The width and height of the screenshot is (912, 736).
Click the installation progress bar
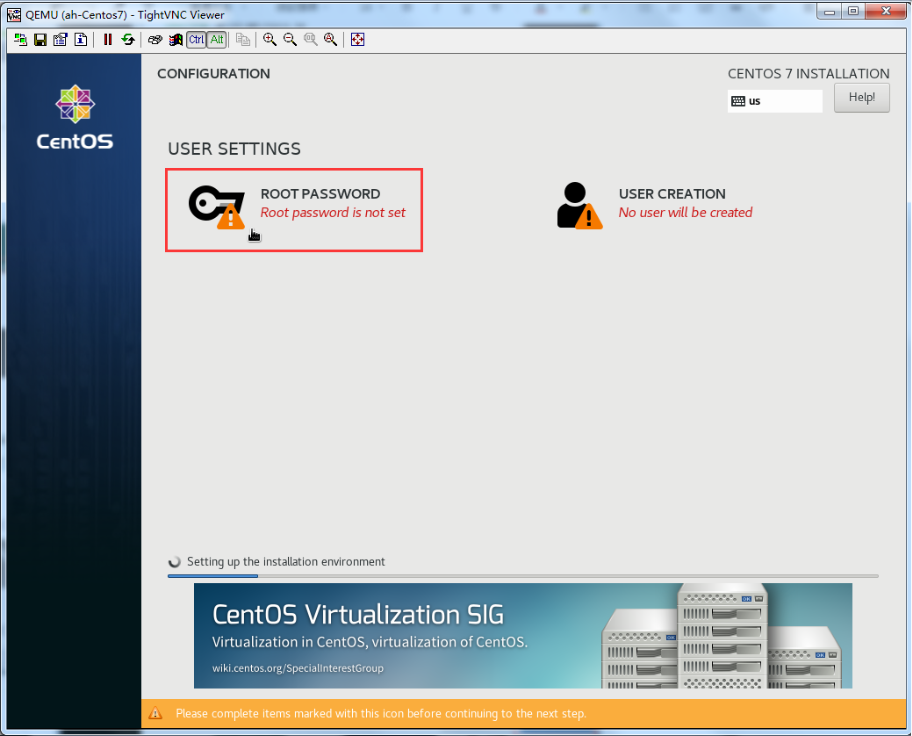(522, 576)
